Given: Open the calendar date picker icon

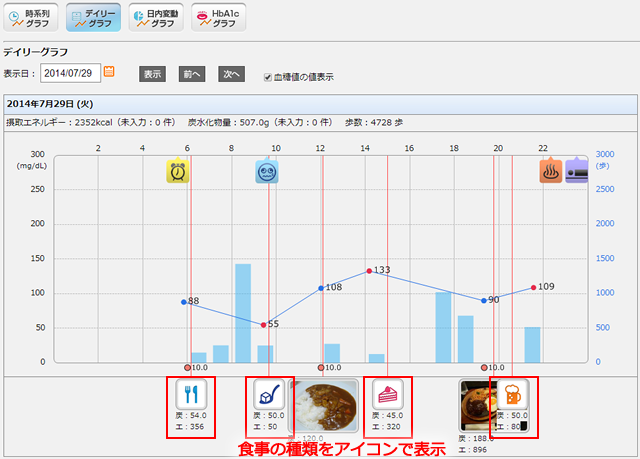Looking at the screenshot, I should [x=110, y=72].
